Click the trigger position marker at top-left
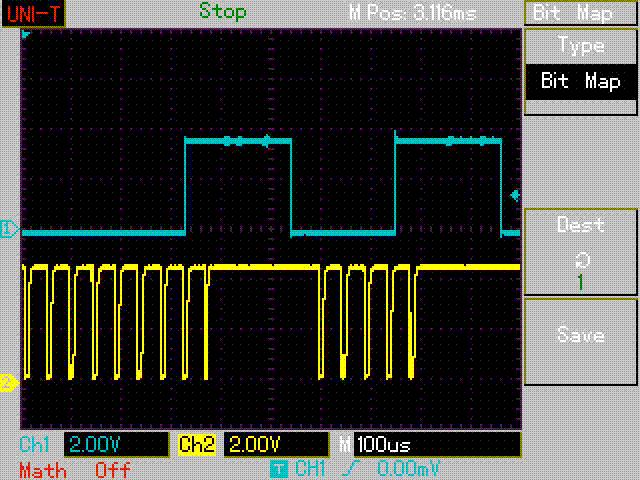 click(x=26, y=34)
